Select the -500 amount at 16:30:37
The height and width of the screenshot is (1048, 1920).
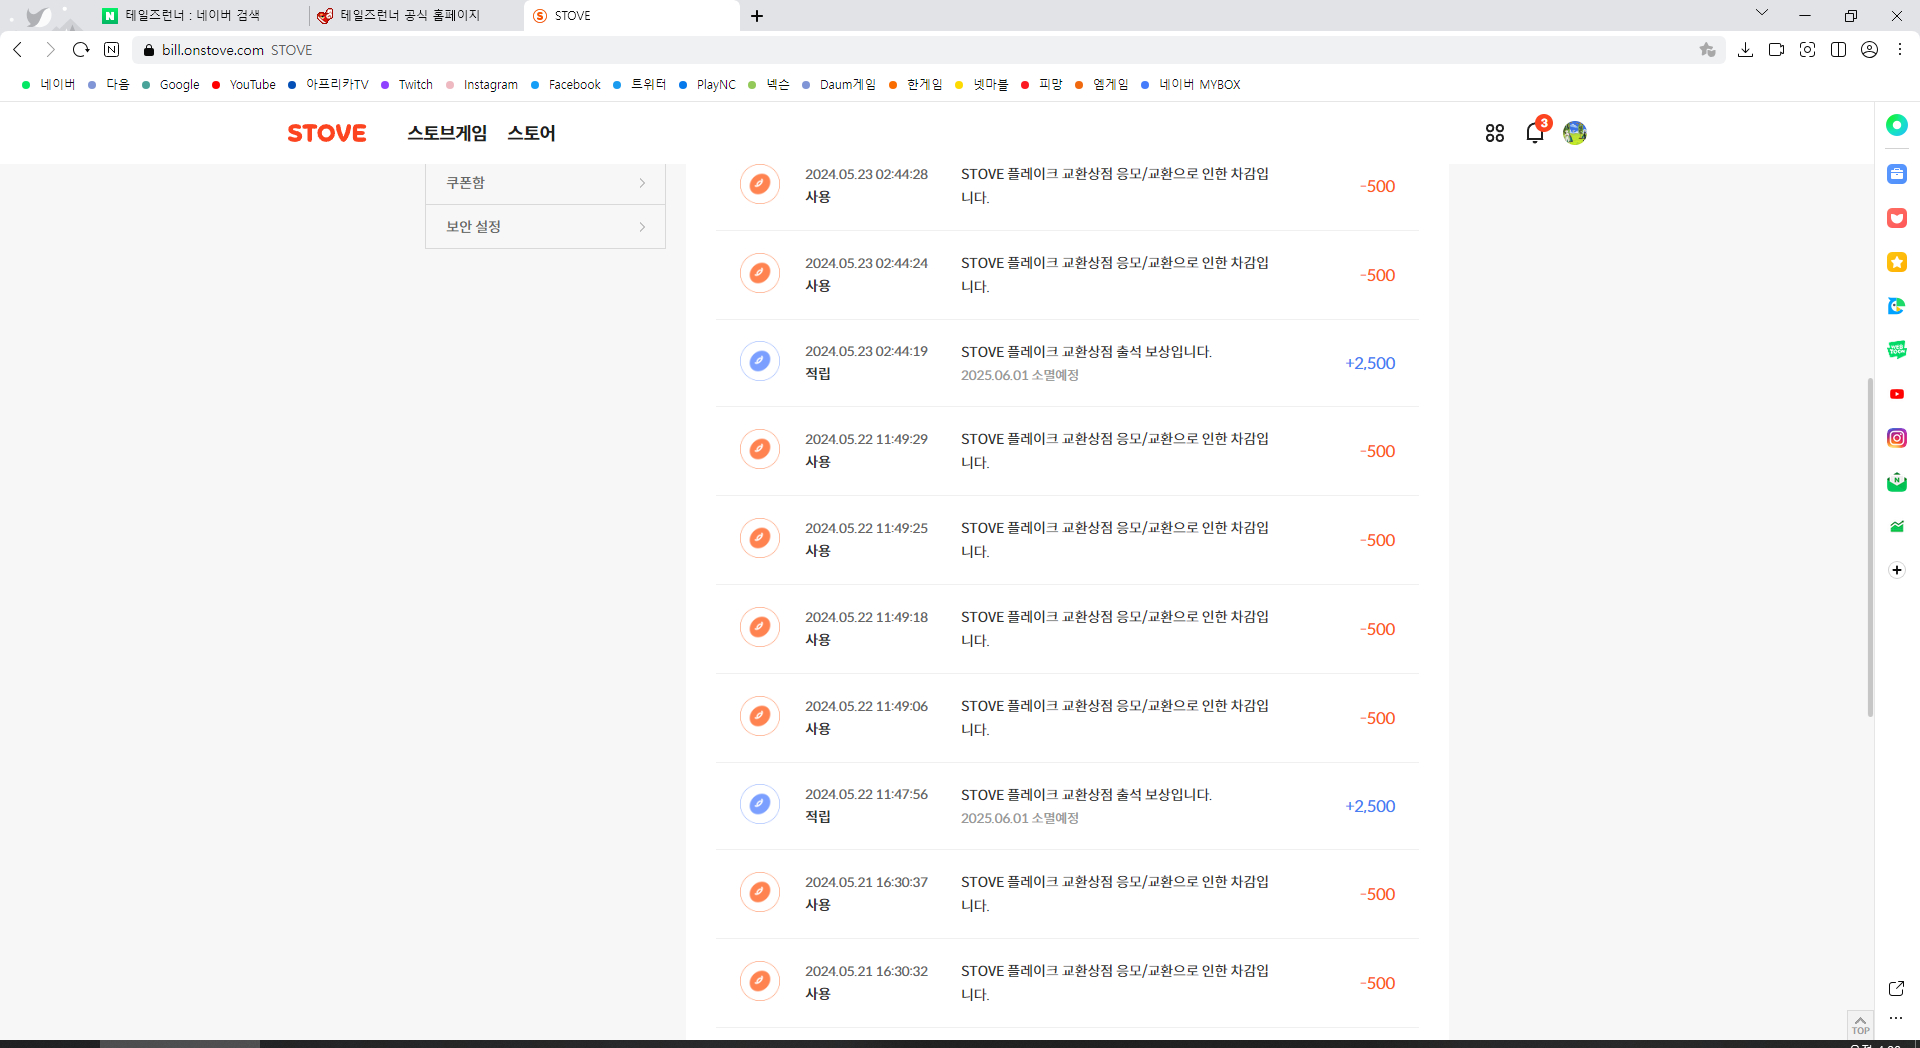[x=1377, y=894]
